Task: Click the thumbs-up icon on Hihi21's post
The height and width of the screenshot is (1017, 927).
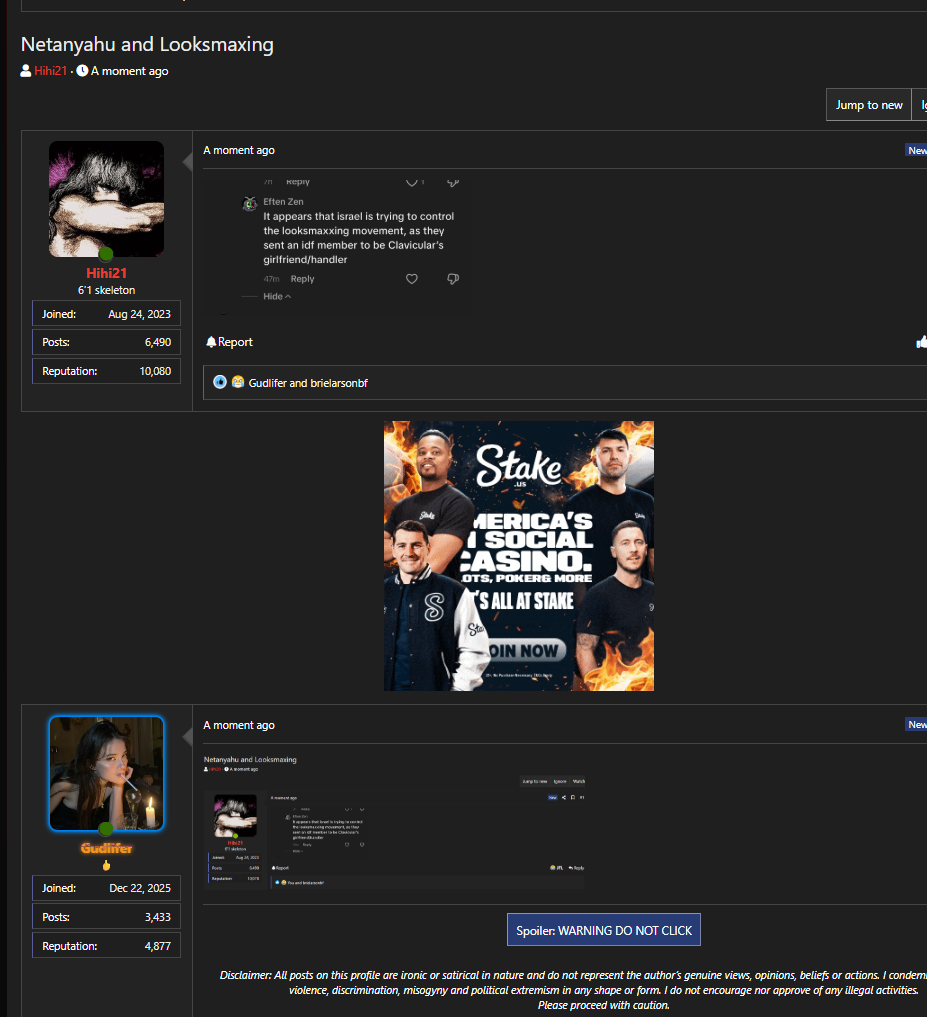Action: (x=921, y=342)
